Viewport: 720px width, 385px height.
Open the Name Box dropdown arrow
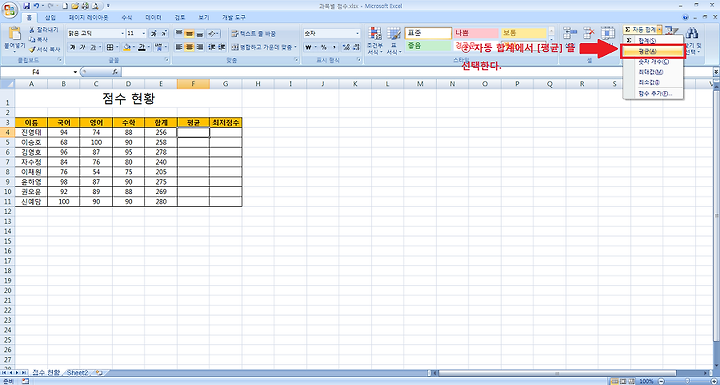[75, 72]
